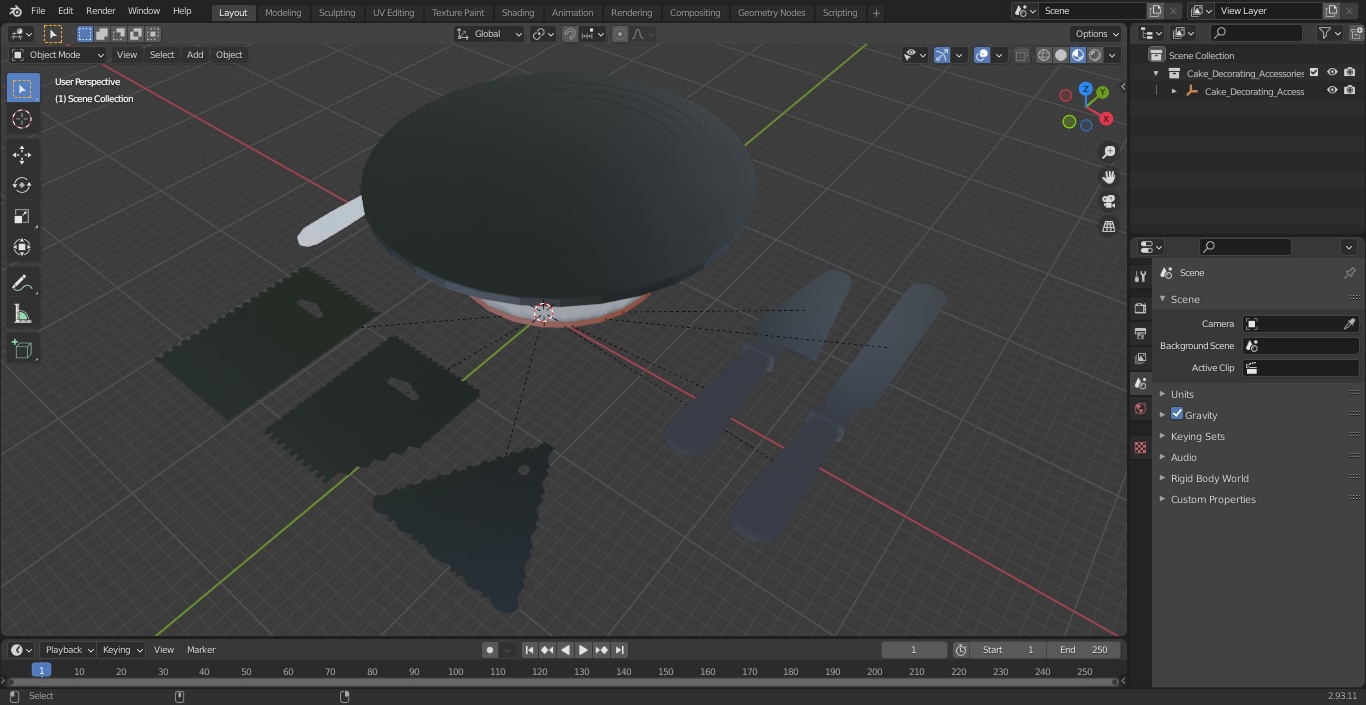Screen dimensions: 1366x705
Task: Disable Cake_Decorating_Accessories collection in renders
Action: (1350, 73)
